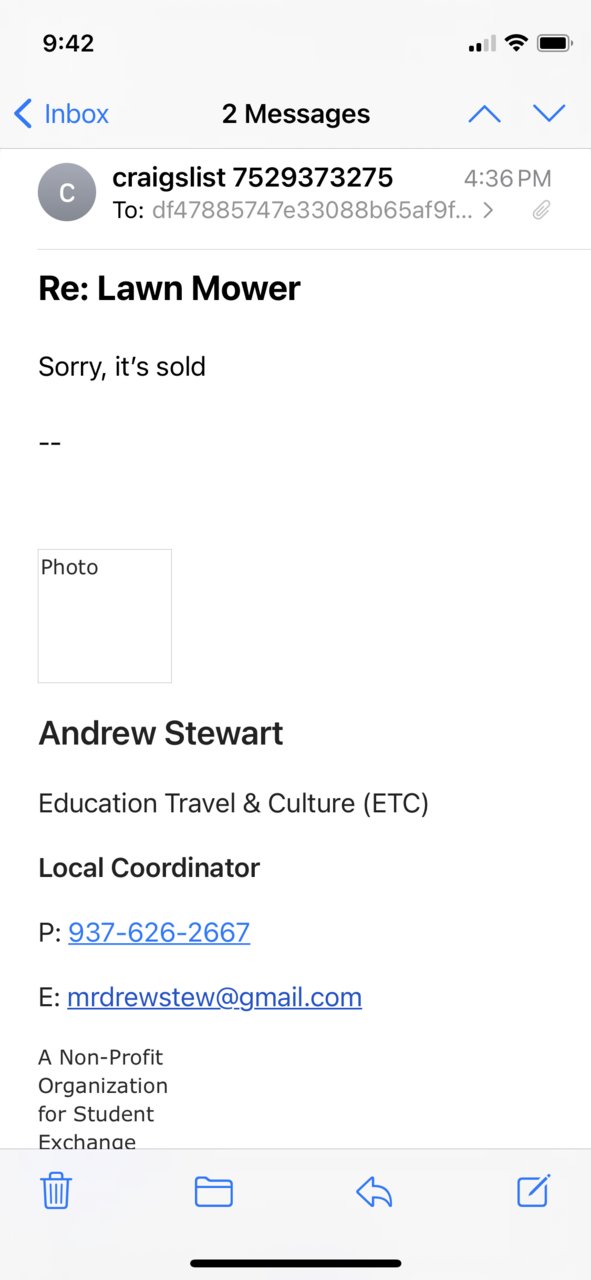Tap the trash icon to delete message
Viewport: 591px width, 1280px height.
pos(56,1191)
